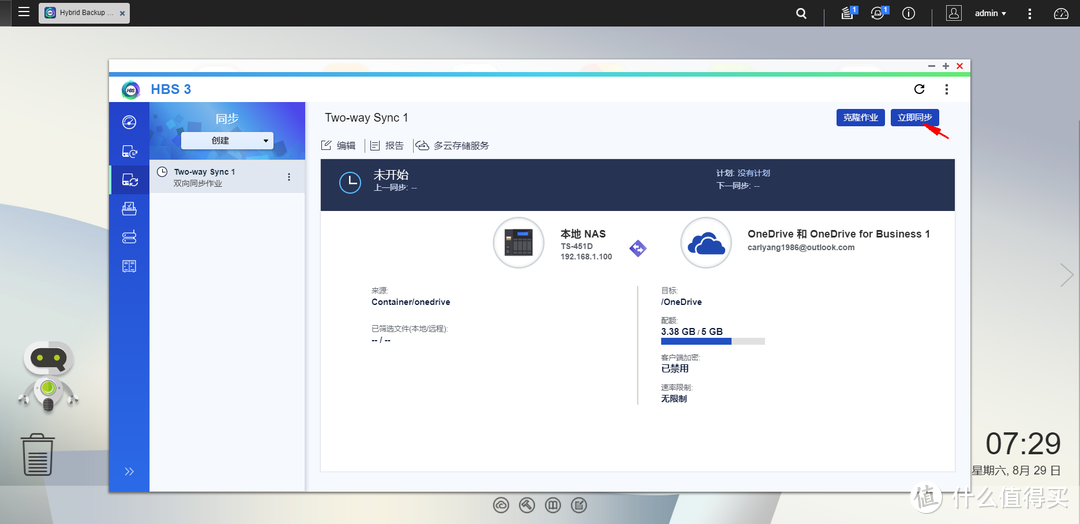Click the 计划: 没有计划 text
Screen dimensions: 1080x524
click(x=743, y=173)
